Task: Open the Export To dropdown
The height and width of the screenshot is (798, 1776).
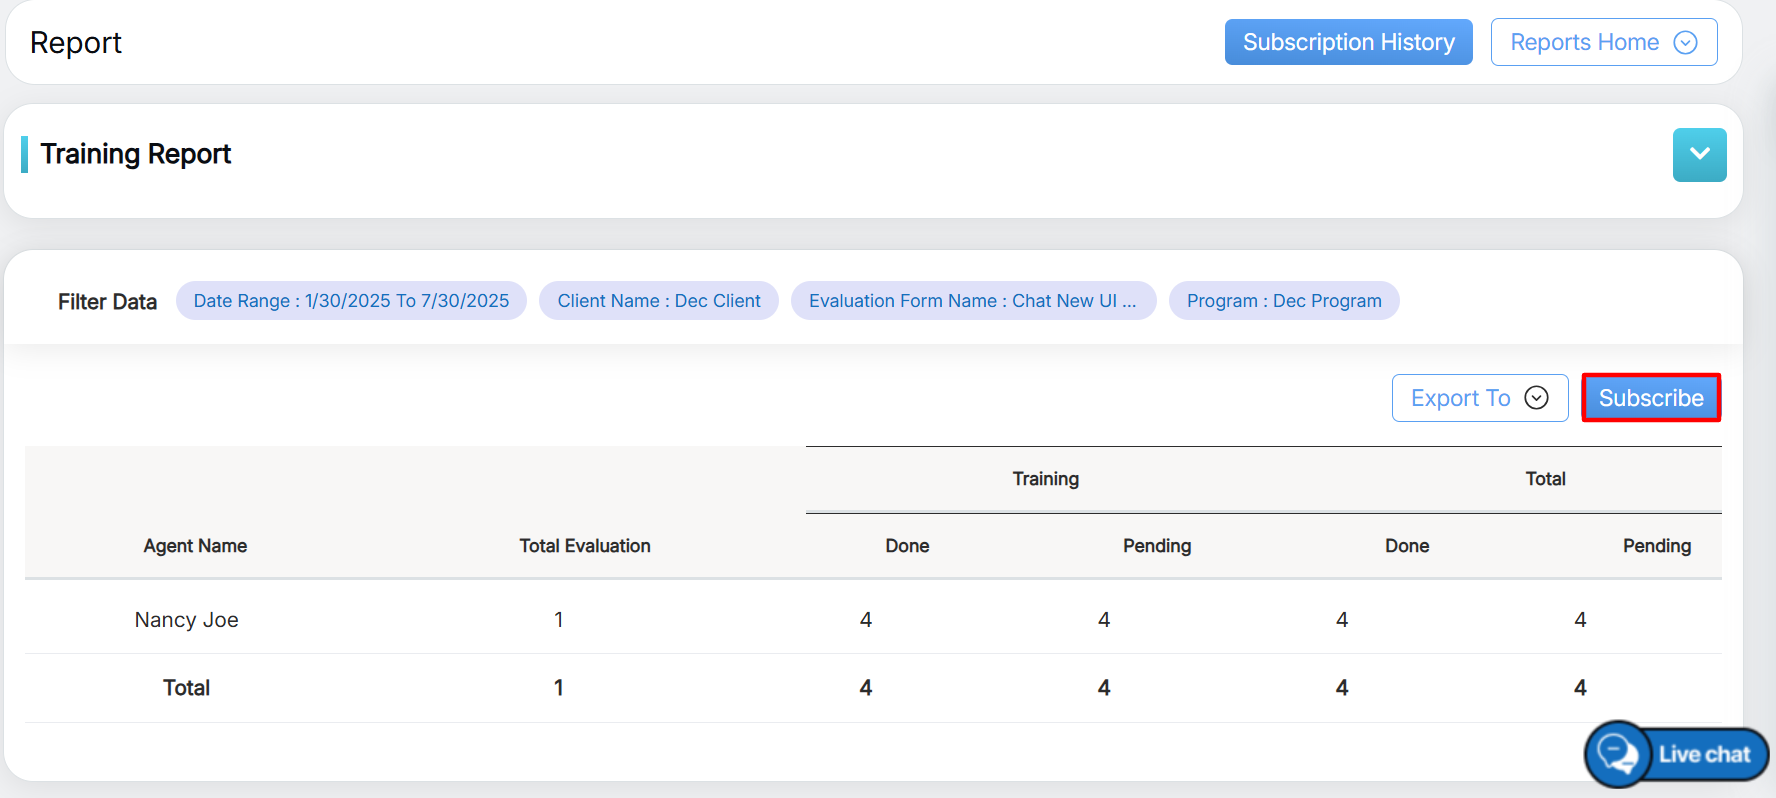Action: 1479,398
